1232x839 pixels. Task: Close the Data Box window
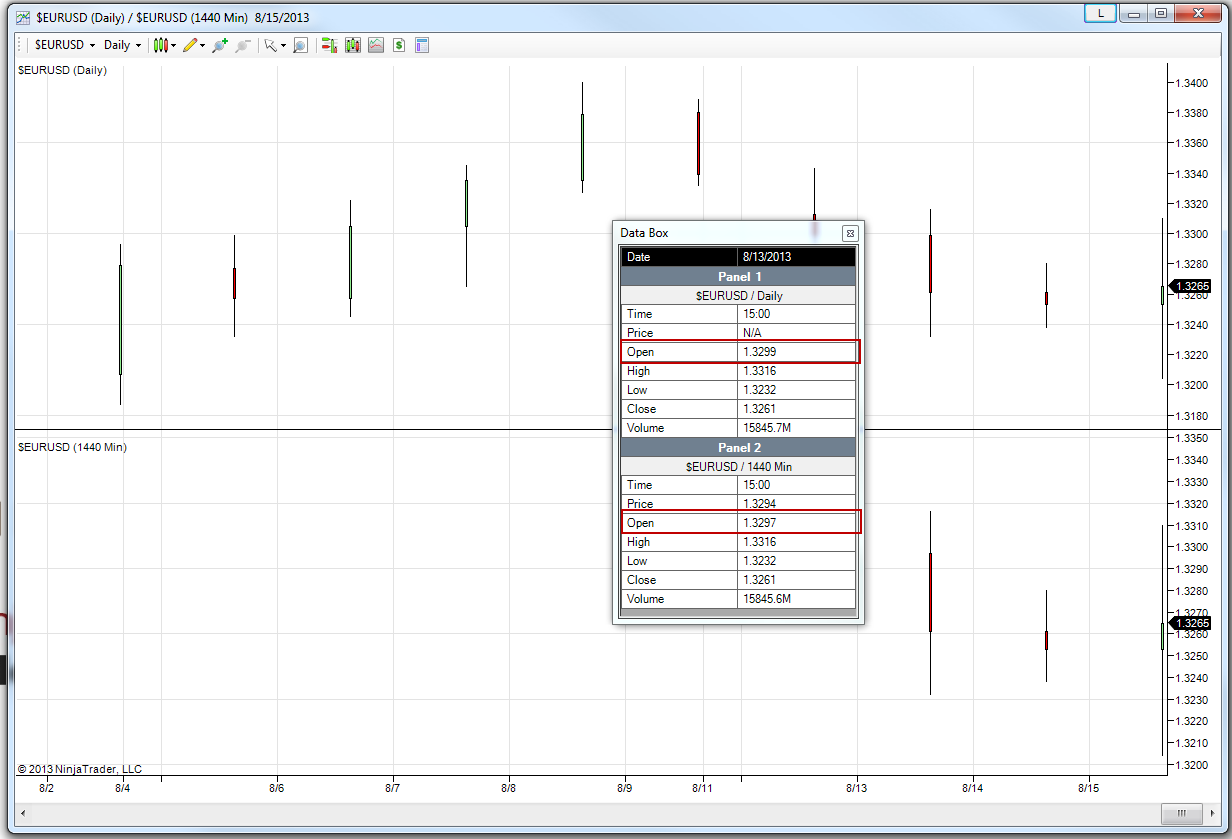pos(850,233)
